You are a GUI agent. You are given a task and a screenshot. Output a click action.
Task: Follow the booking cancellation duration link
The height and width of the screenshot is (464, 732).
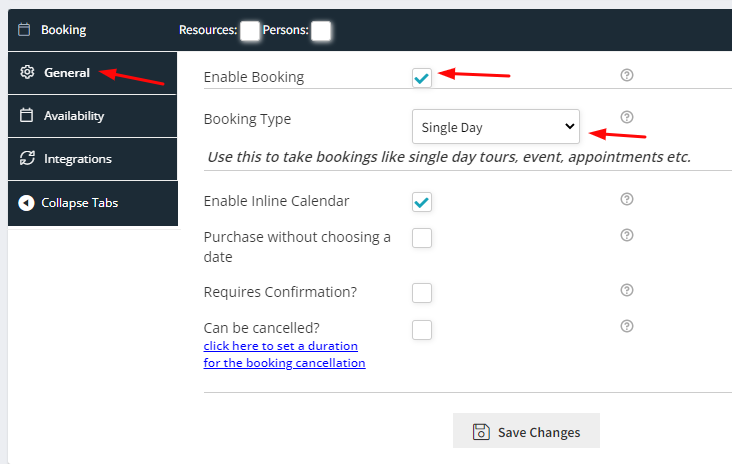(284, 354)
